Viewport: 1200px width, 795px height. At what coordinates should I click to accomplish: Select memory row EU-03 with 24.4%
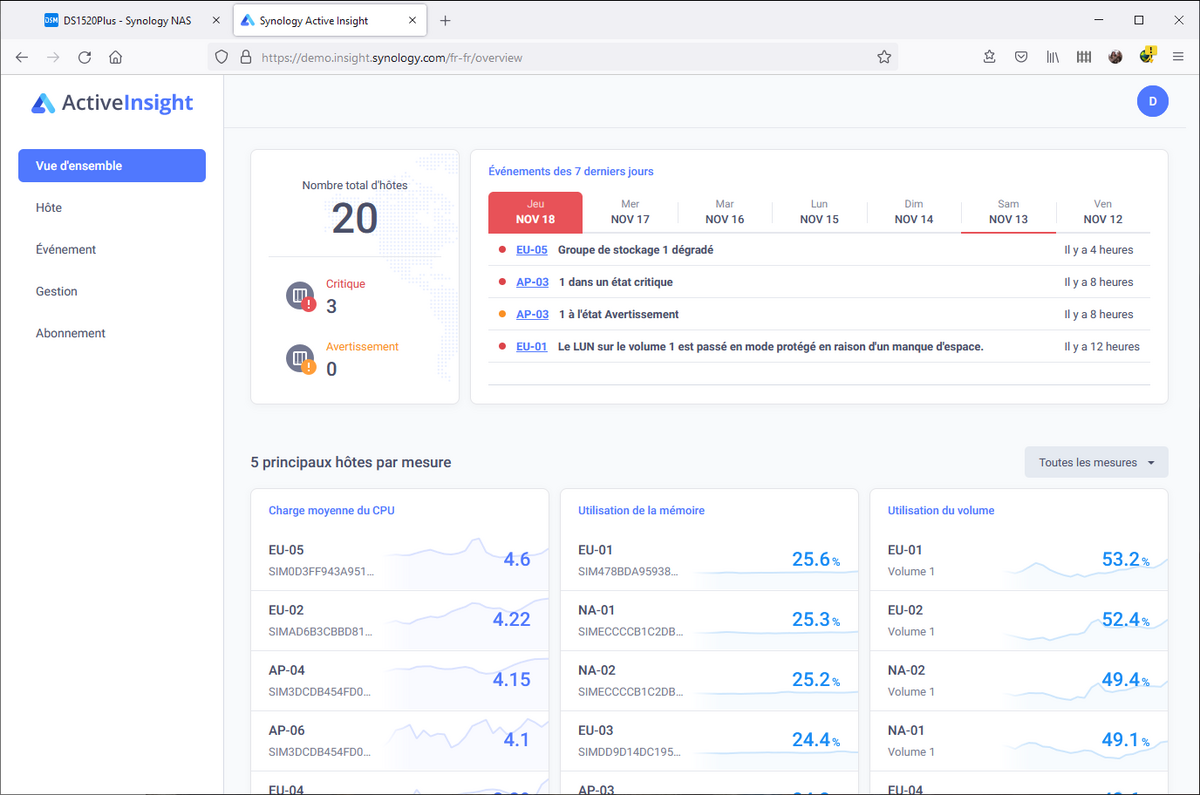point(709,740)
